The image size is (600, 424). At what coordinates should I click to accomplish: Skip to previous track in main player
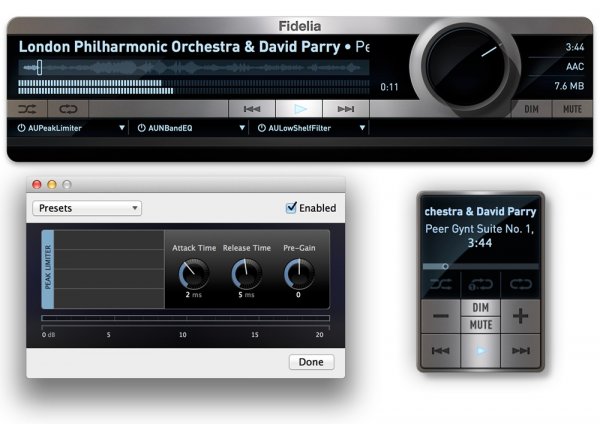(x=252, y=109)
